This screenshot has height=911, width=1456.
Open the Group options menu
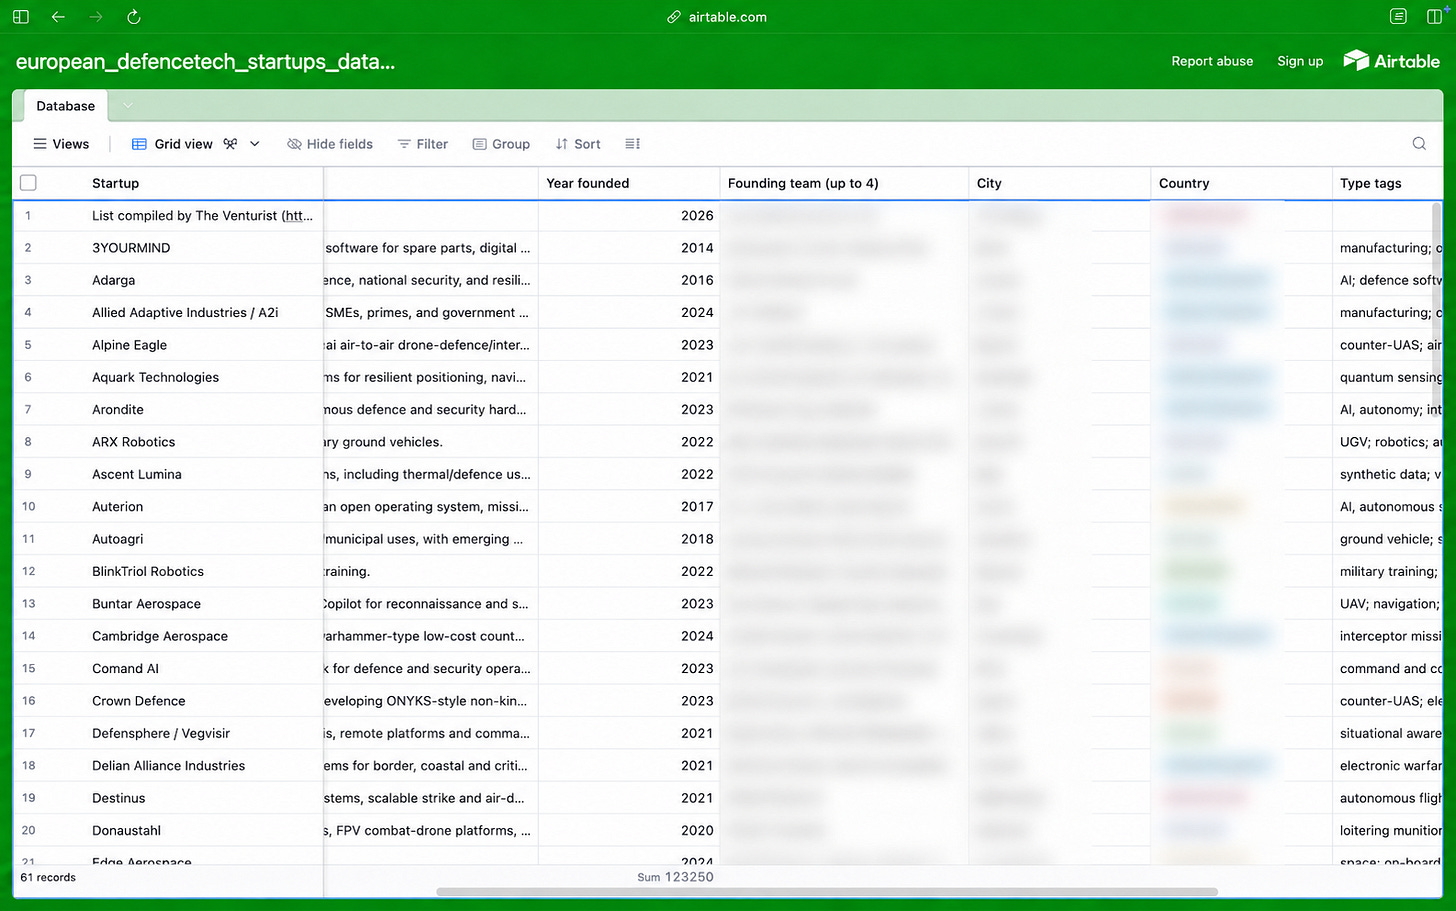point(501,144)
